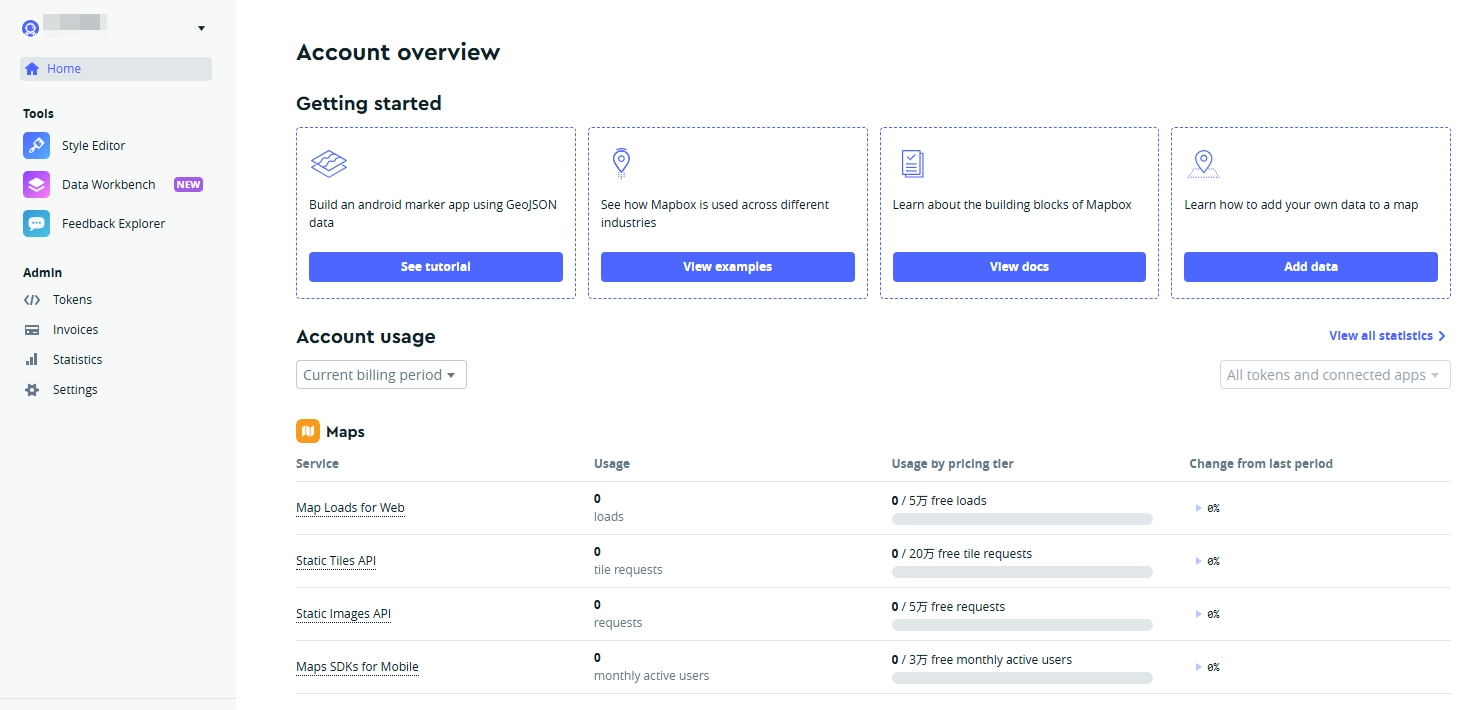Click the free loads usage progress bar

(1022, 519)
